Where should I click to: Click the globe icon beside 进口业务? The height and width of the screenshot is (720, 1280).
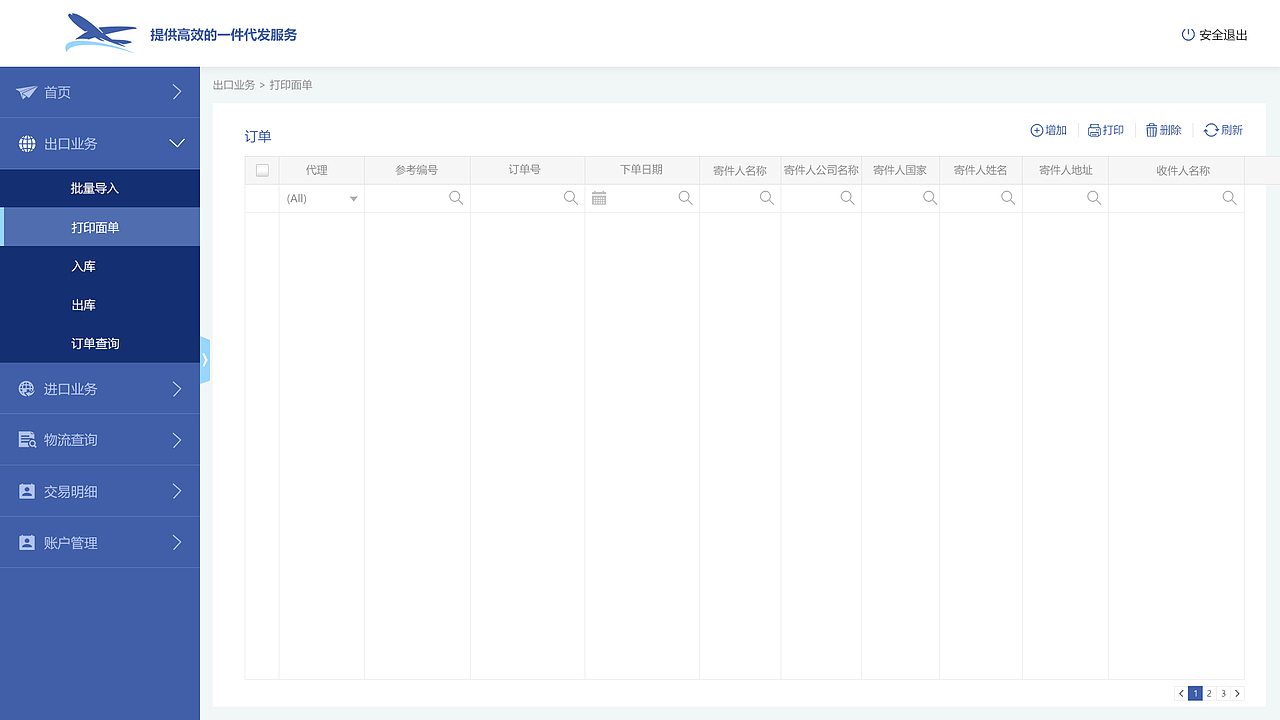tap(27, 389)
